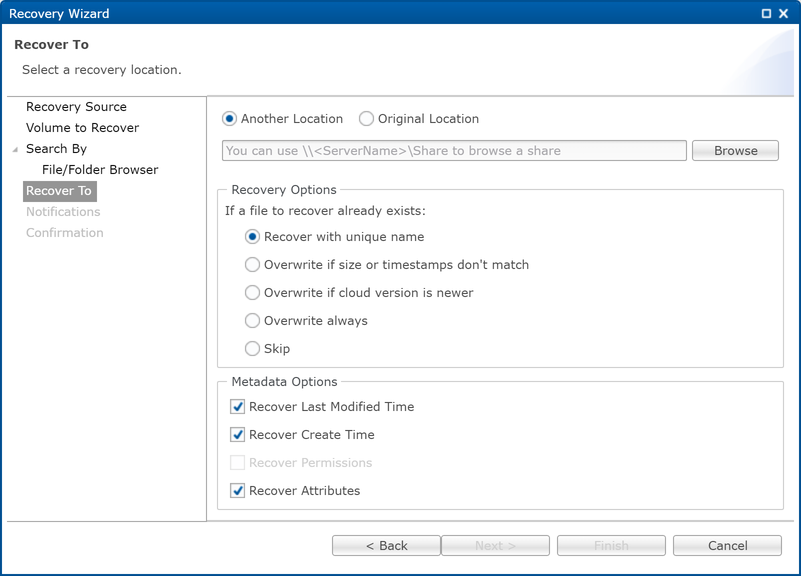
Task: Open the File/Folder Browser step
Action: click(x=100, y=170)
